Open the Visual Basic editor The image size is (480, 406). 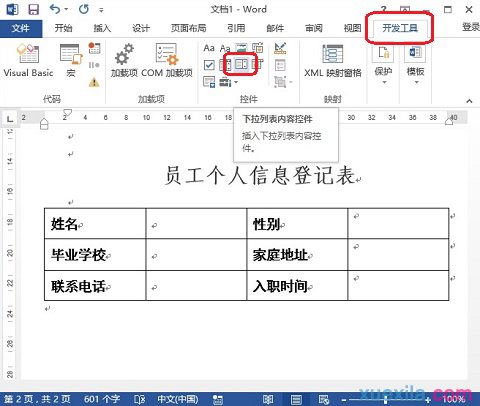click(28, 61)
